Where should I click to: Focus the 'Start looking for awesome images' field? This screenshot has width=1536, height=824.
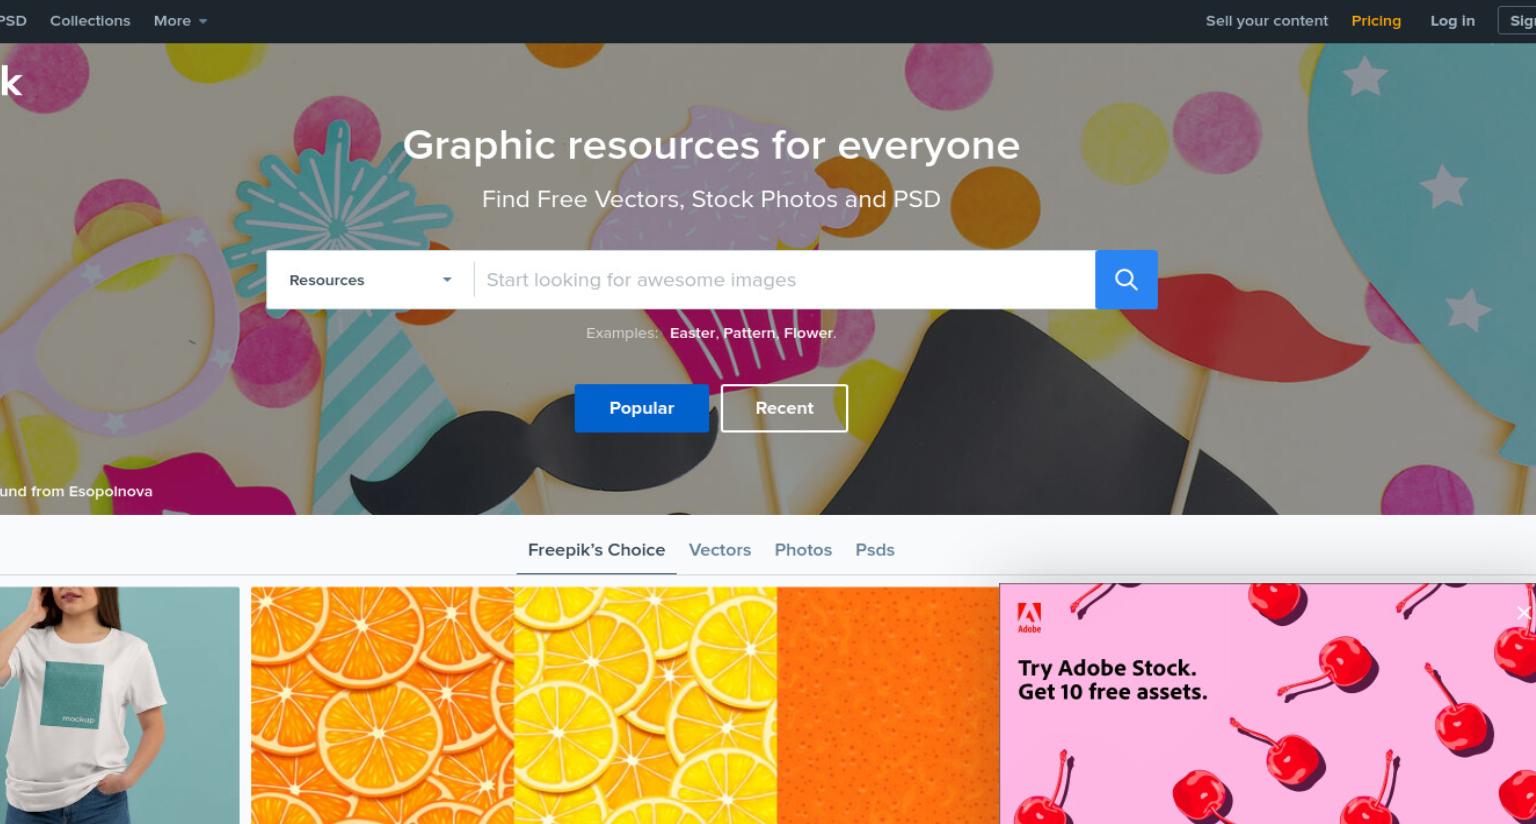[x=785, y=280]
